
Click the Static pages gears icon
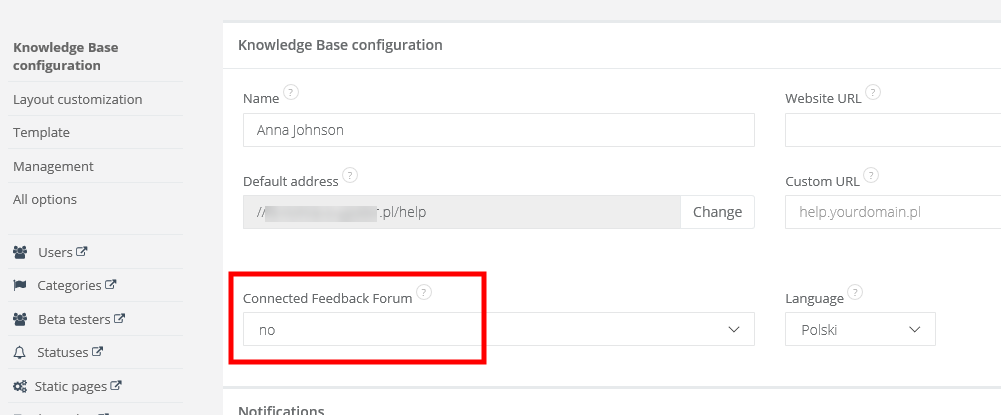(x=19, y=385)
